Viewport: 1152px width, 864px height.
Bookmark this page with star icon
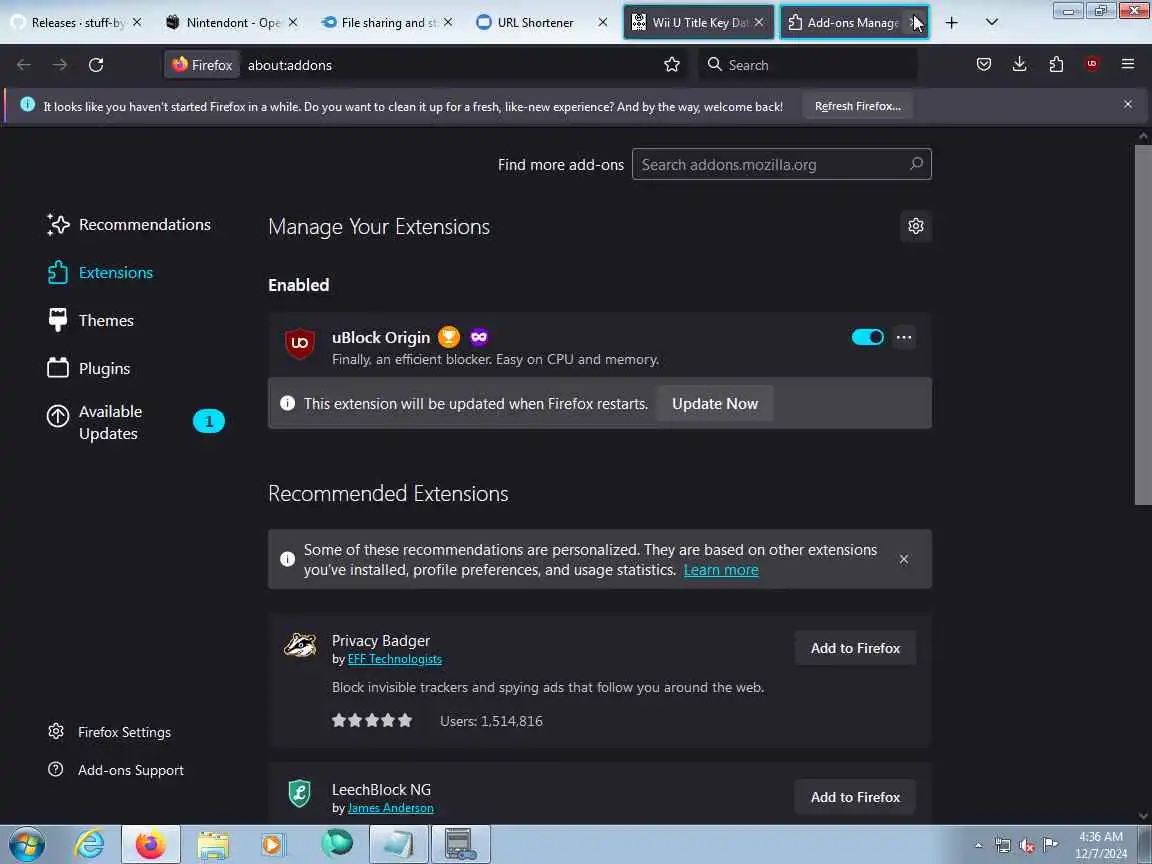[x=672, y=65]
